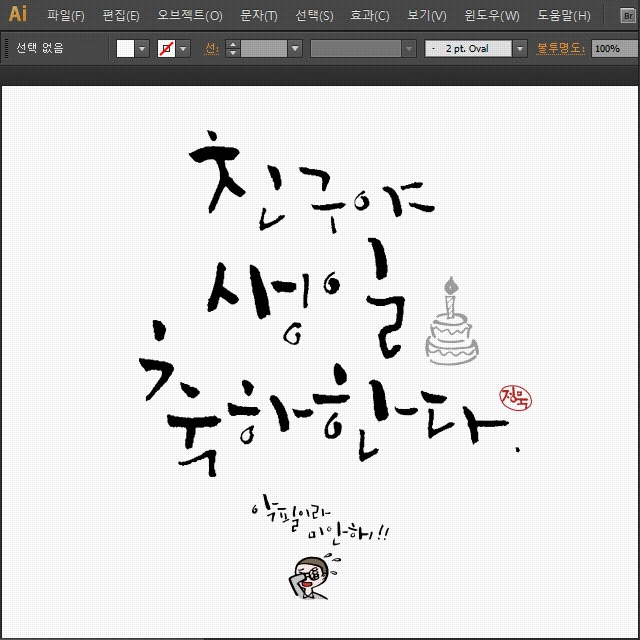The width and height of the screenshot is (640, 640).
Task: Click the 불투명도 opacity link
Action: coord(561,48)
